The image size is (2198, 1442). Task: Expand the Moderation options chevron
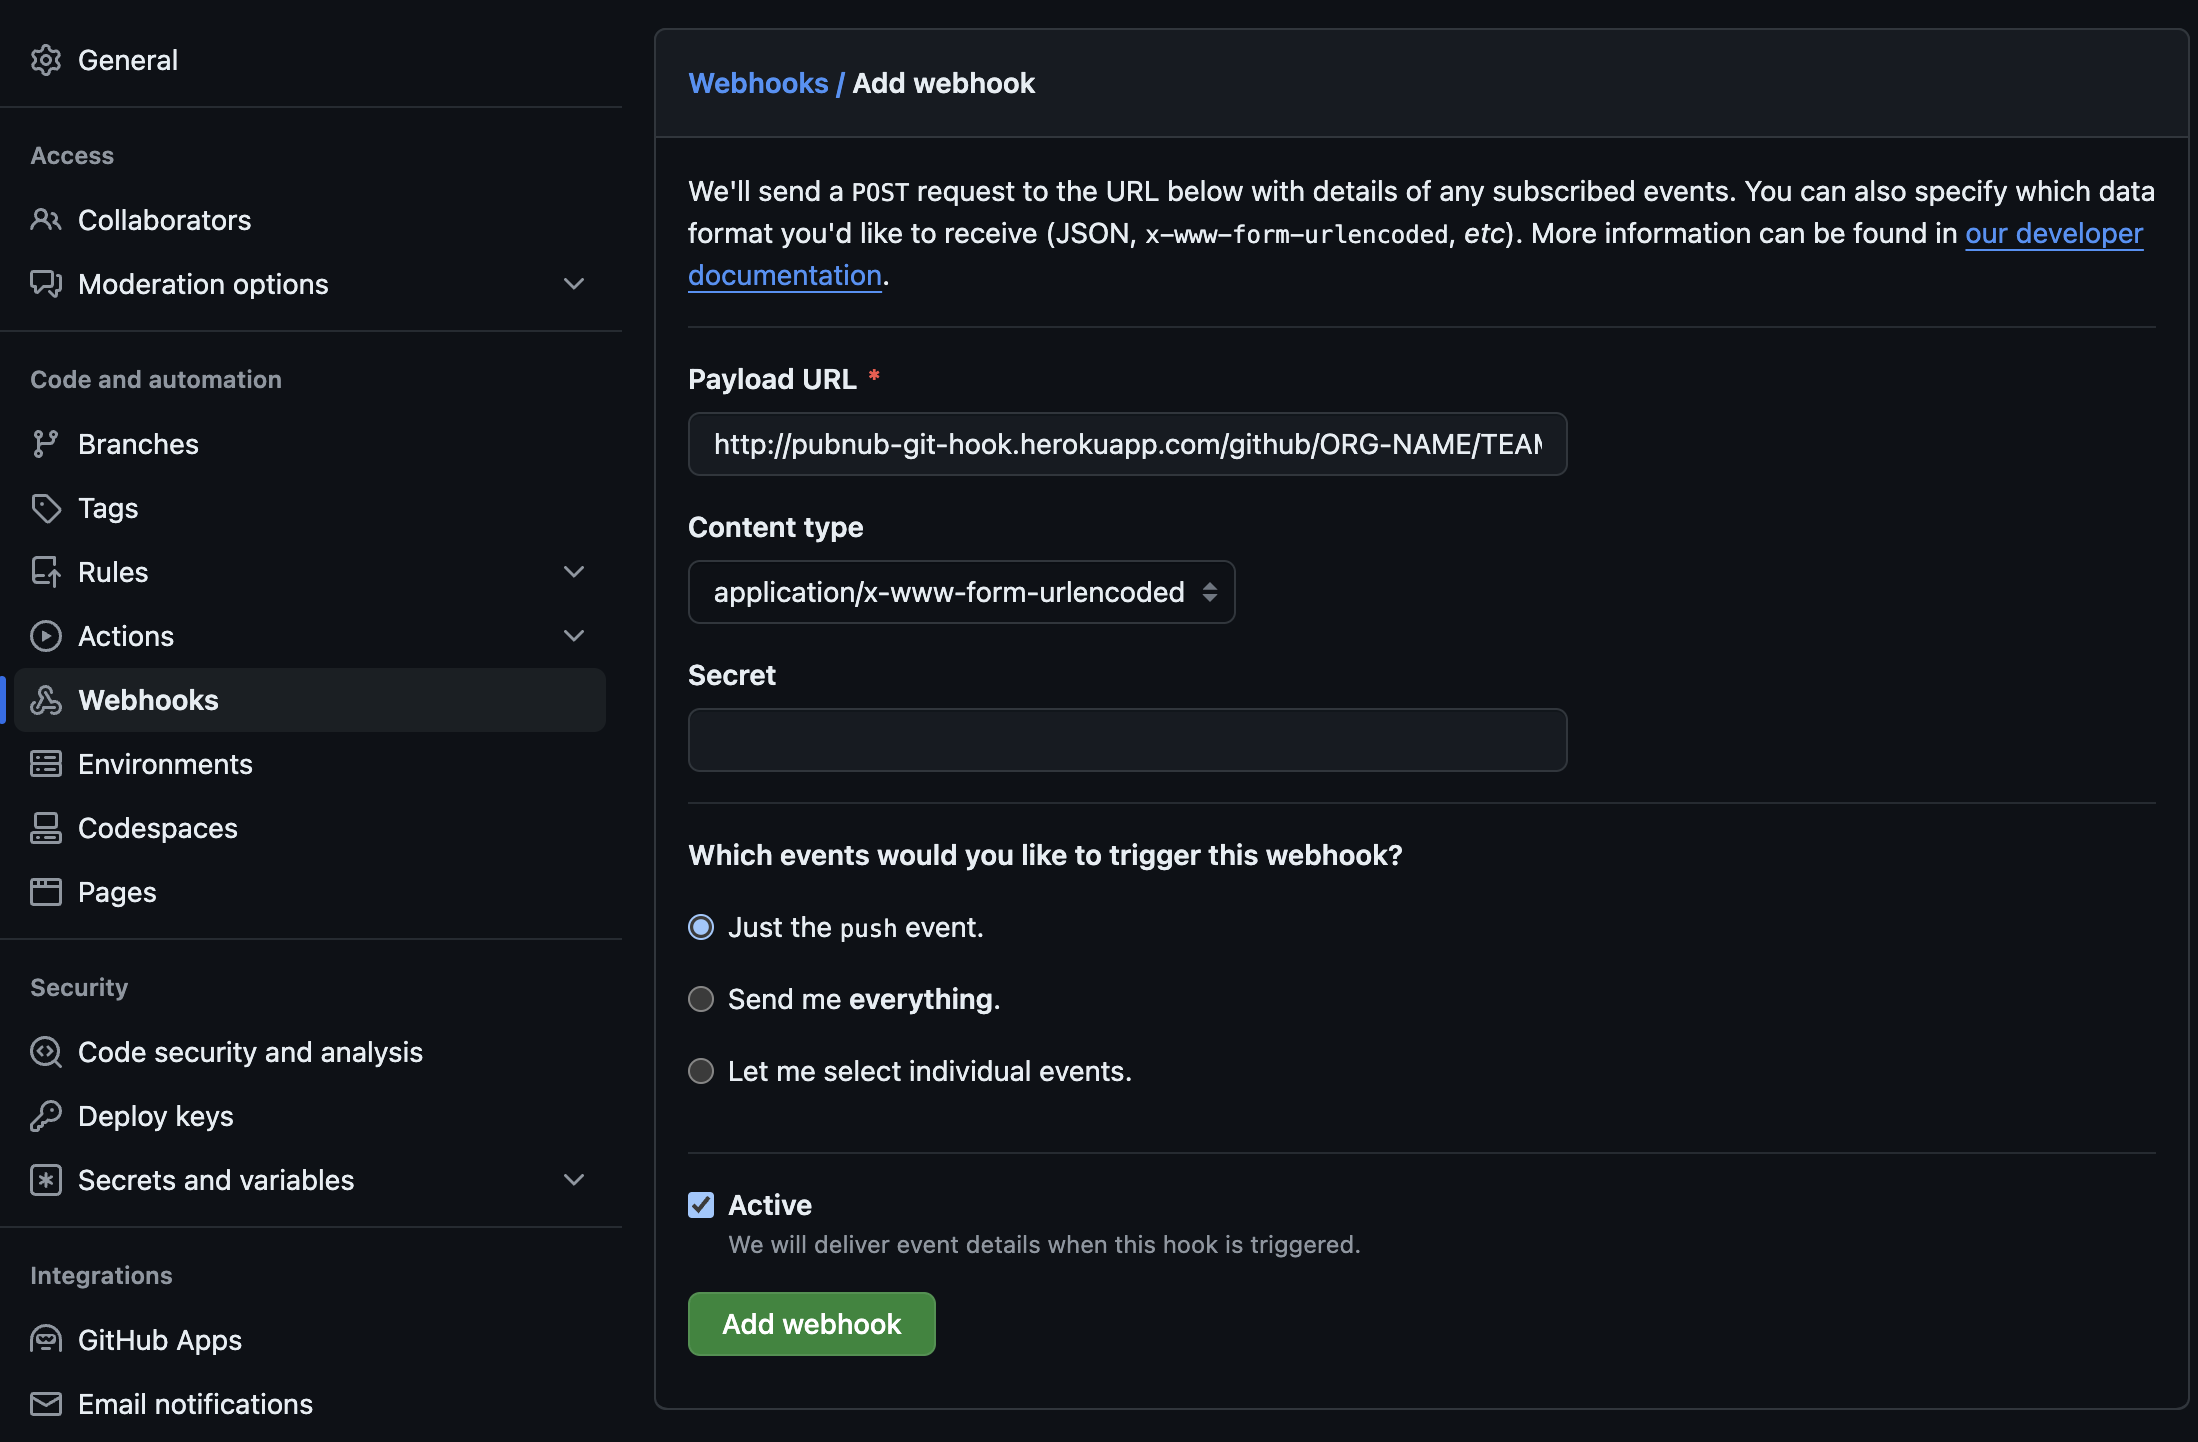(x=574, y=284)
